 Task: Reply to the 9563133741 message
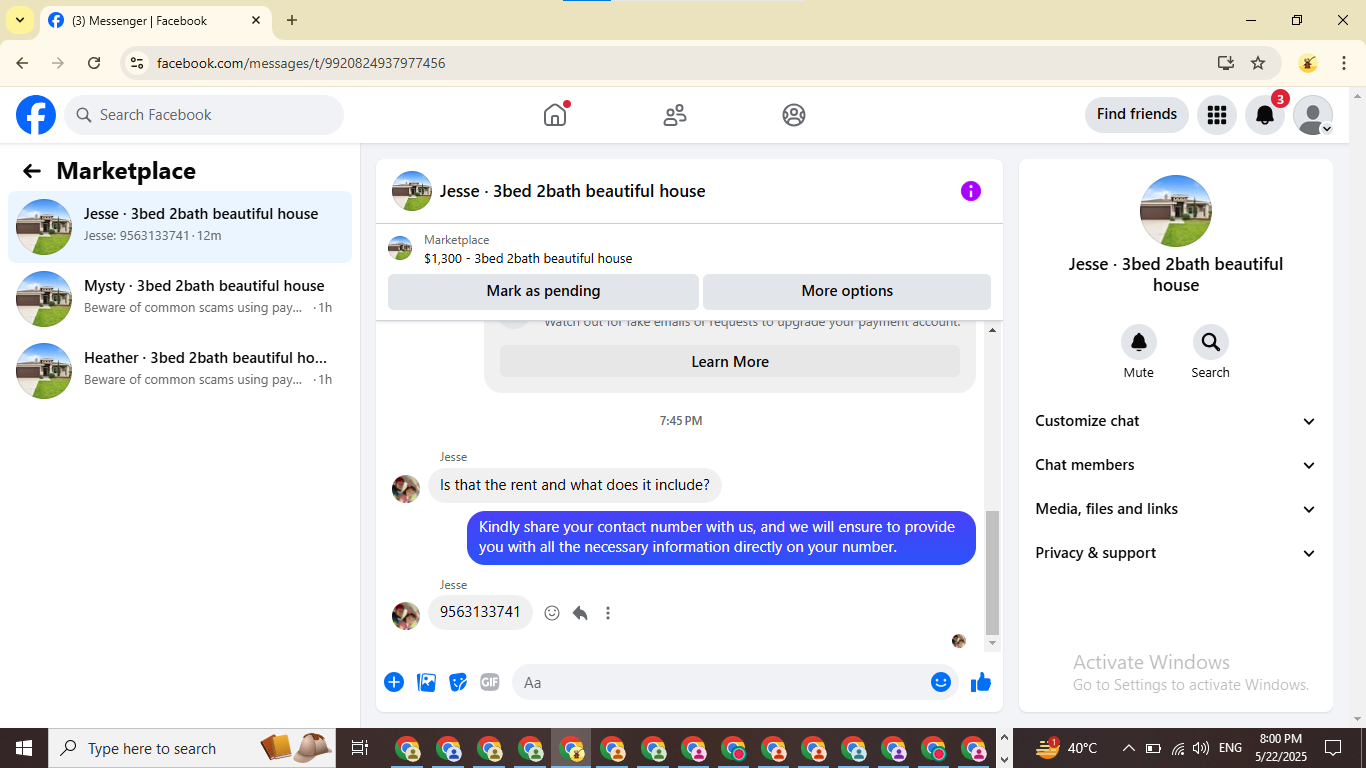point(580,613)
